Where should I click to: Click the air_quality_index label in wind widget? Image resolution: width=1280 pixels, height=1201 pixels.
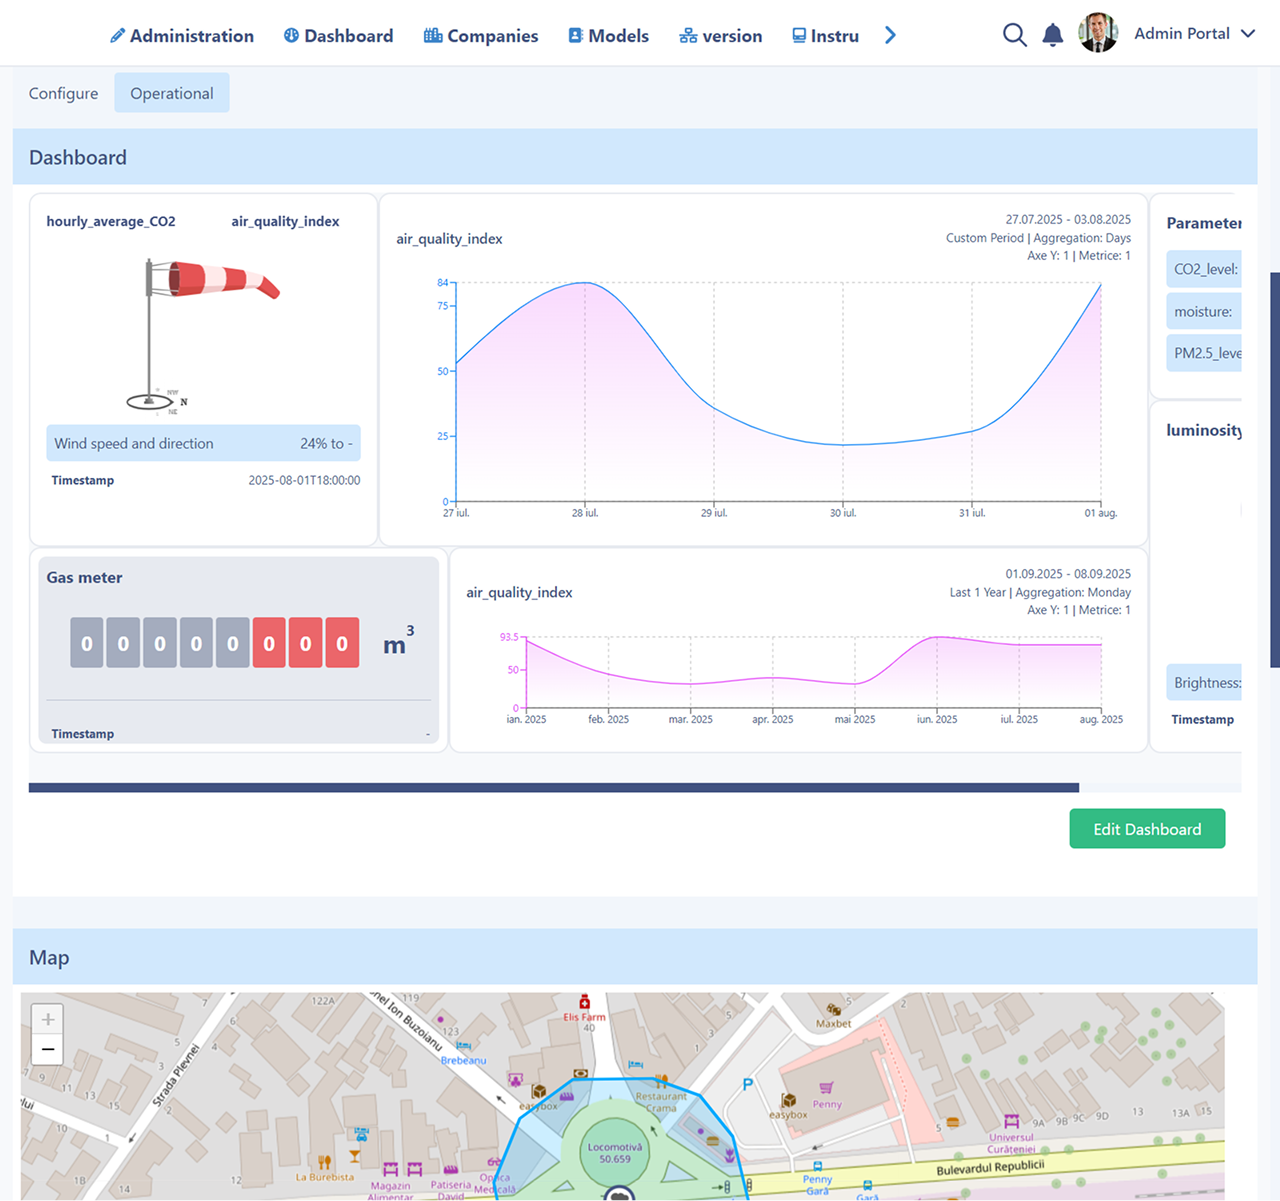285,221
